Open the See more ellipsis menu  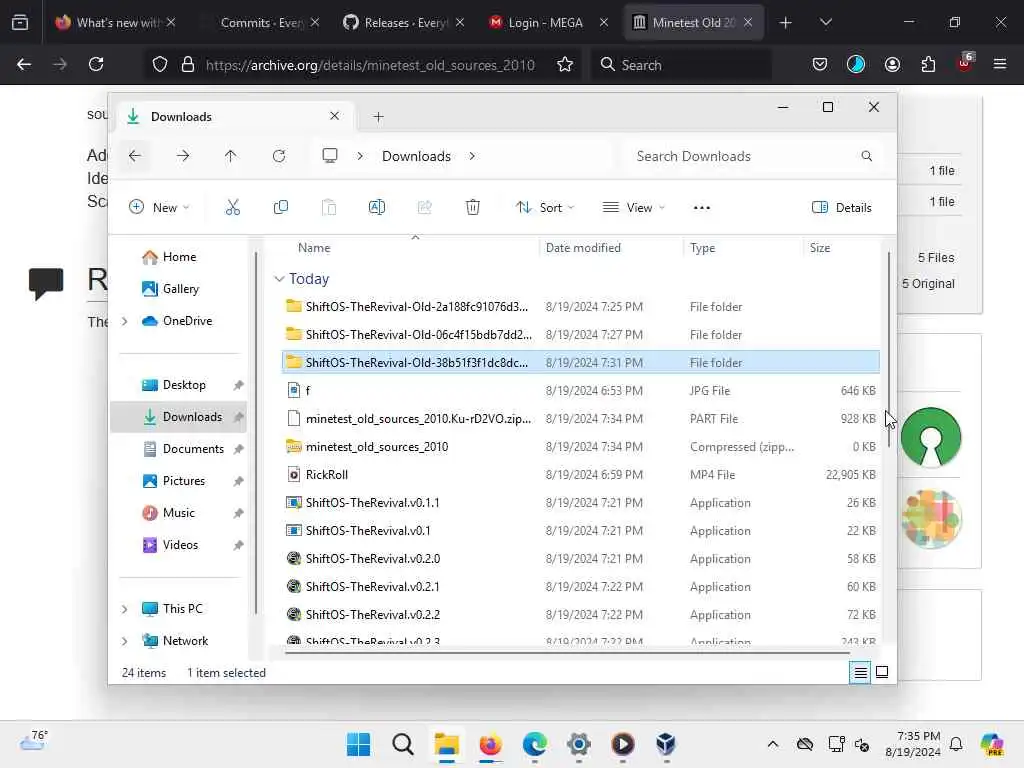pyautogui.click(x=701, y=208)
